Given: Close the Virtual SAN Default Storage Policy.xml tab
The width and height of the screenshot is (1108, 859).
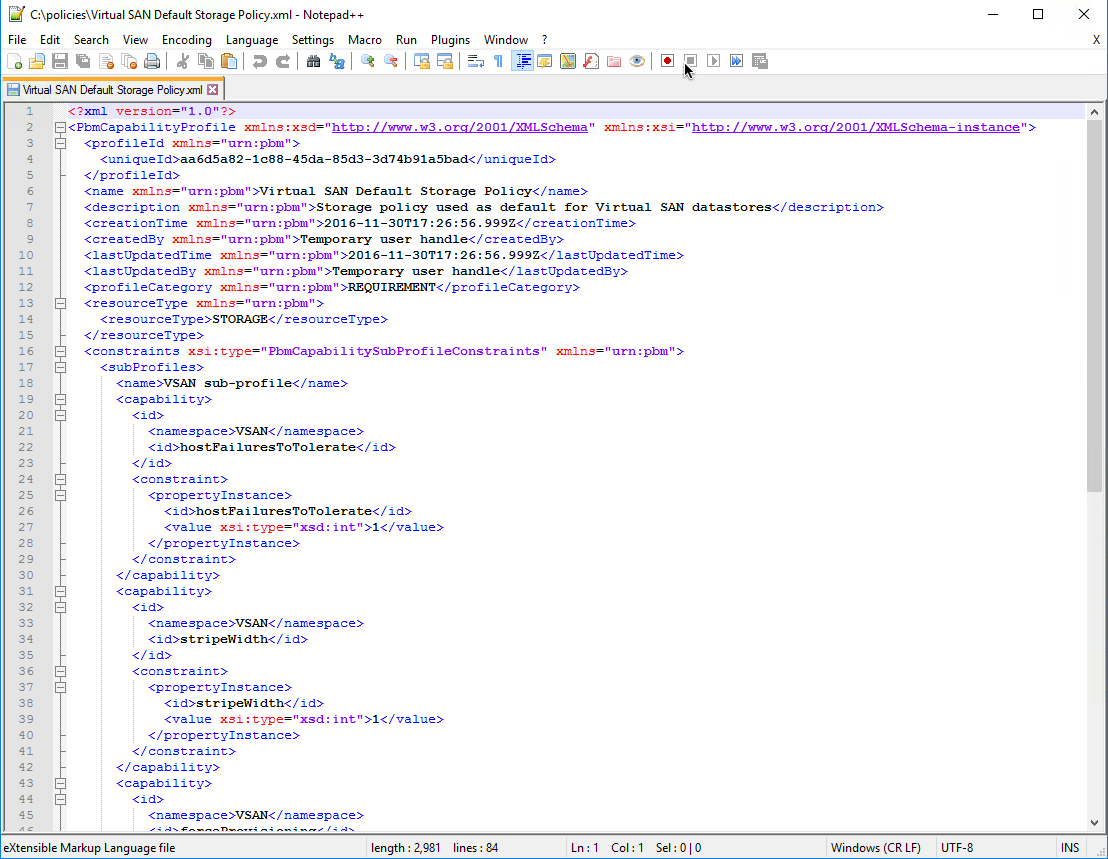Looking at the screenshot, I should pos(212,90).
